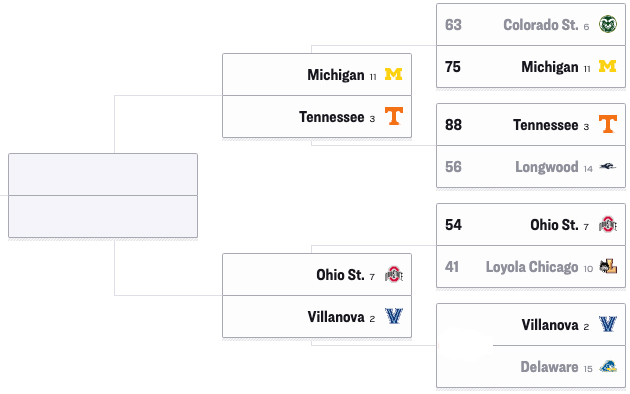Click the Longwood team logo

pos(608,166)
